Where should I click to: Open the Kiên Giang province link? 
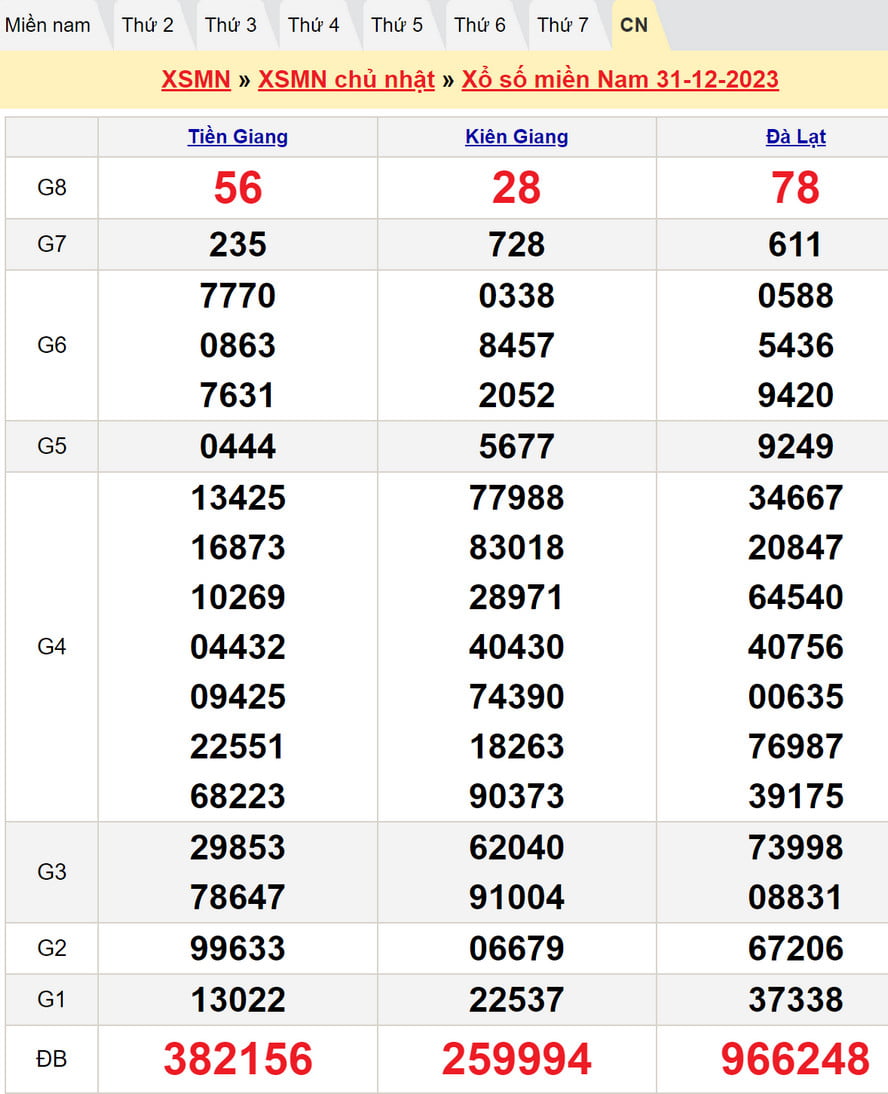coord(517,137)
